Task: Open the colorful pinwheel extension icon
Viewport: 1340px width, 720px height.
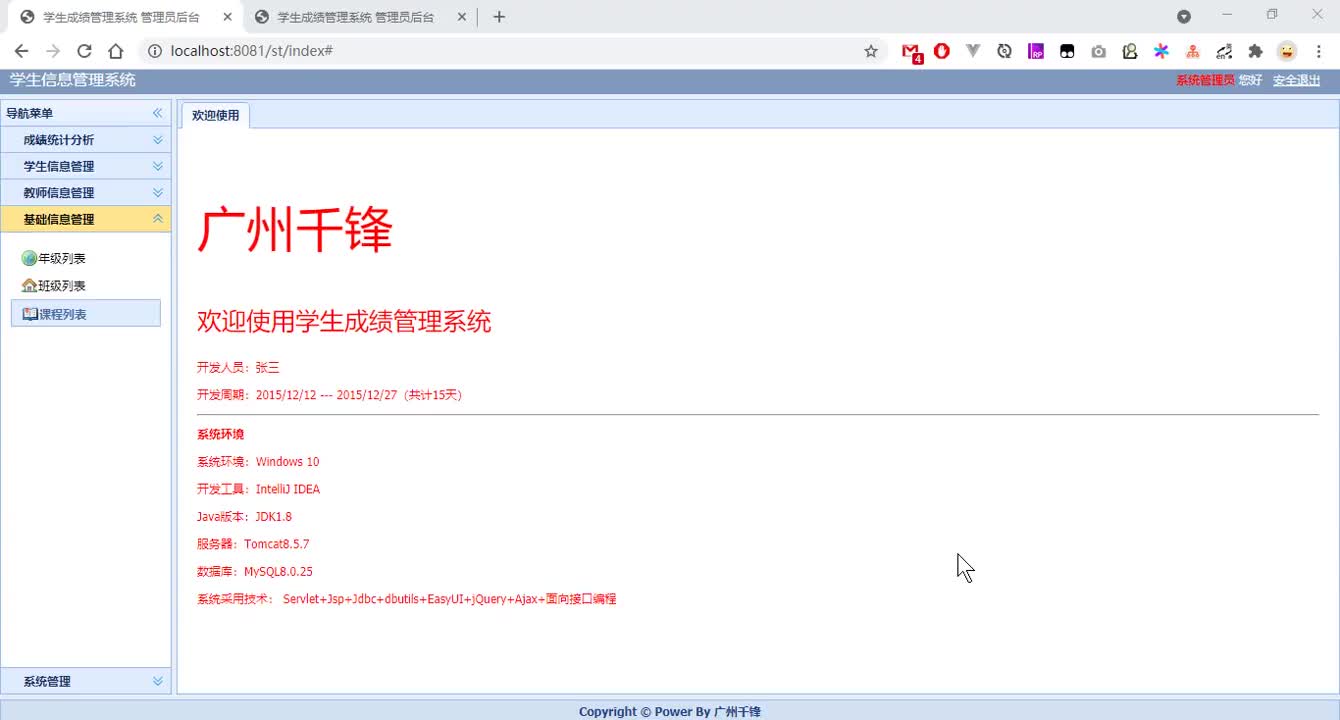Action: tap(1161, 51)
